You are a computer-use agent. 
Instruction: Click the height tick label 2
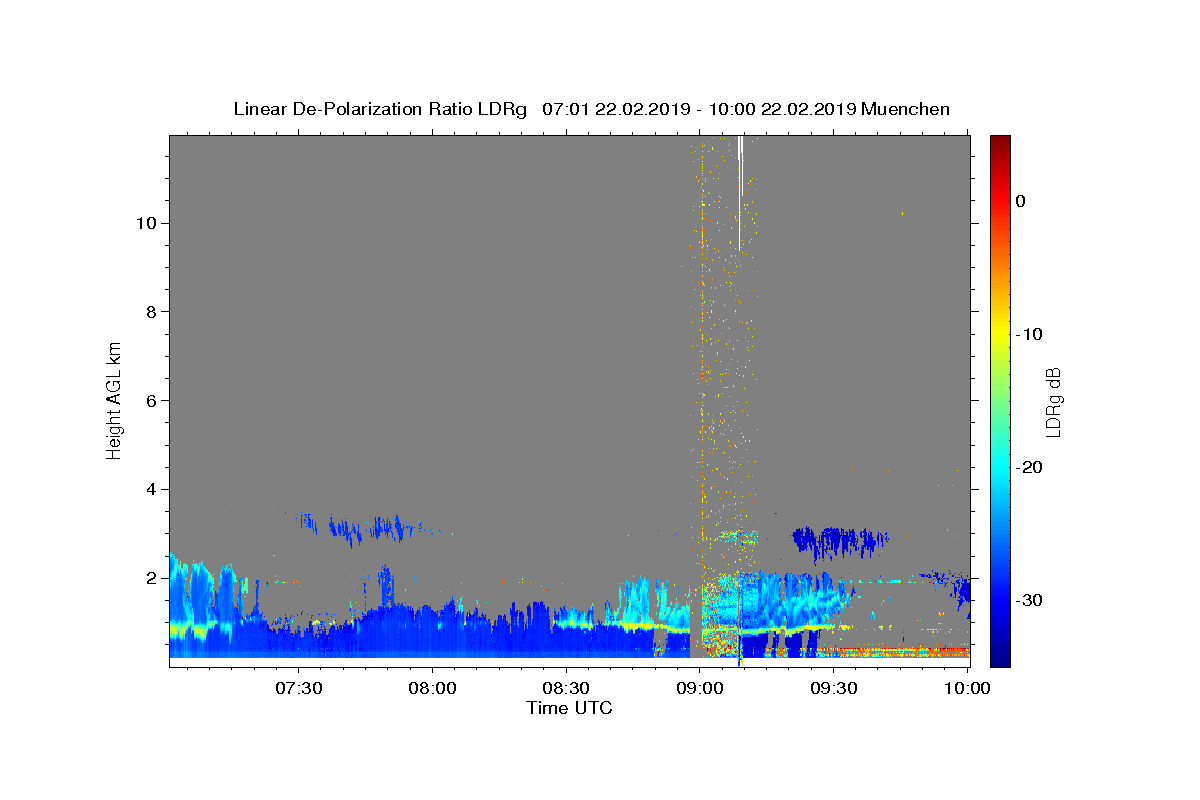(x=149, y=578)
